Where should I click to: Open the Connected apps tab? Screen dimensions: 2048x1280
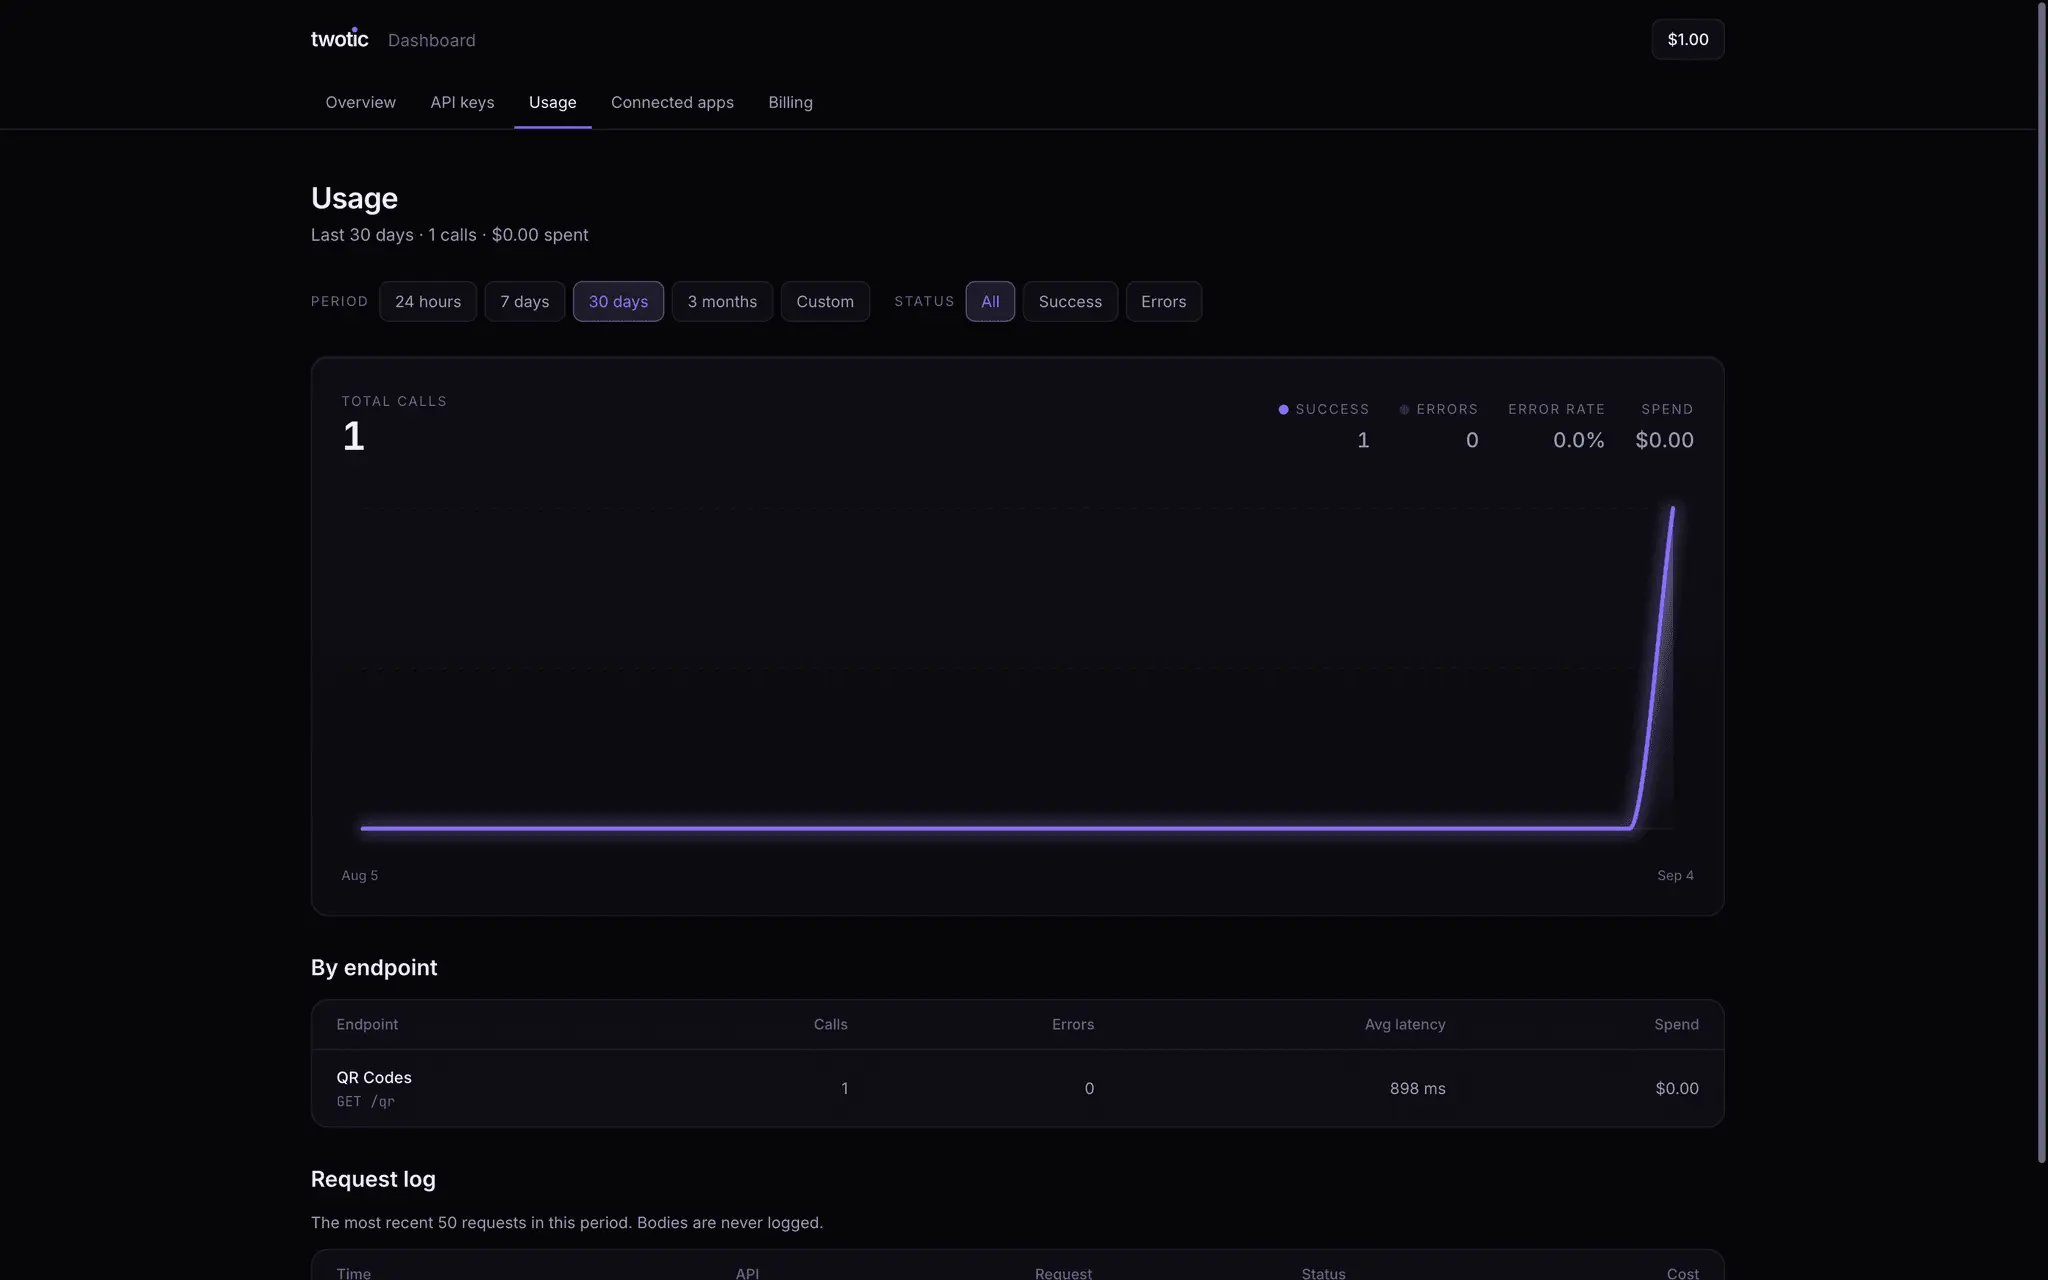coord(672,102)
